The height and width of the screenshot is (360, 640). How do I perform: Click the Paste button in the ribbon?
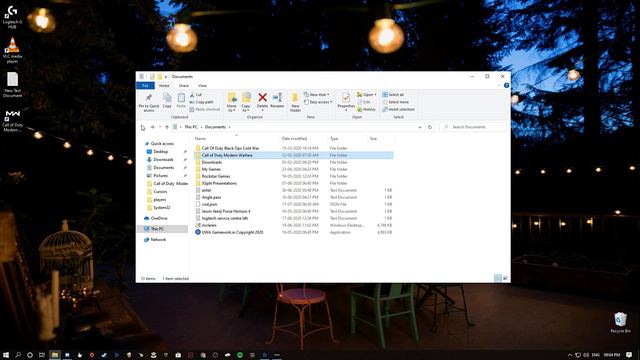pos(181,100)
